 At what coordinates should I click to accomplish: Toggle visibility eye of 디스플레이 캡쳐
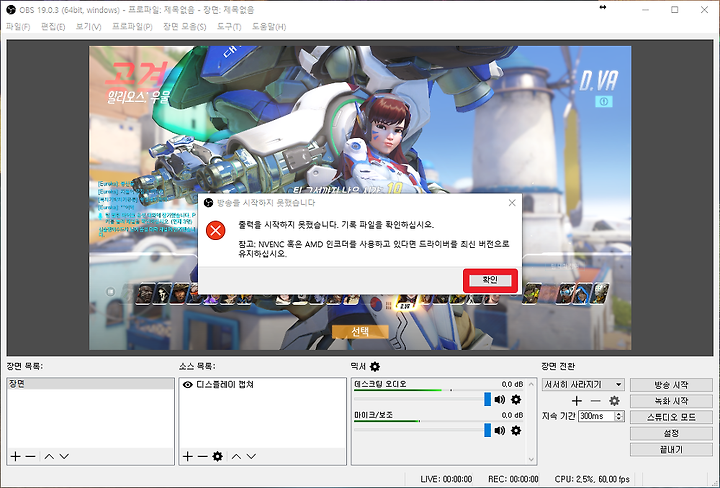point(187,385)
